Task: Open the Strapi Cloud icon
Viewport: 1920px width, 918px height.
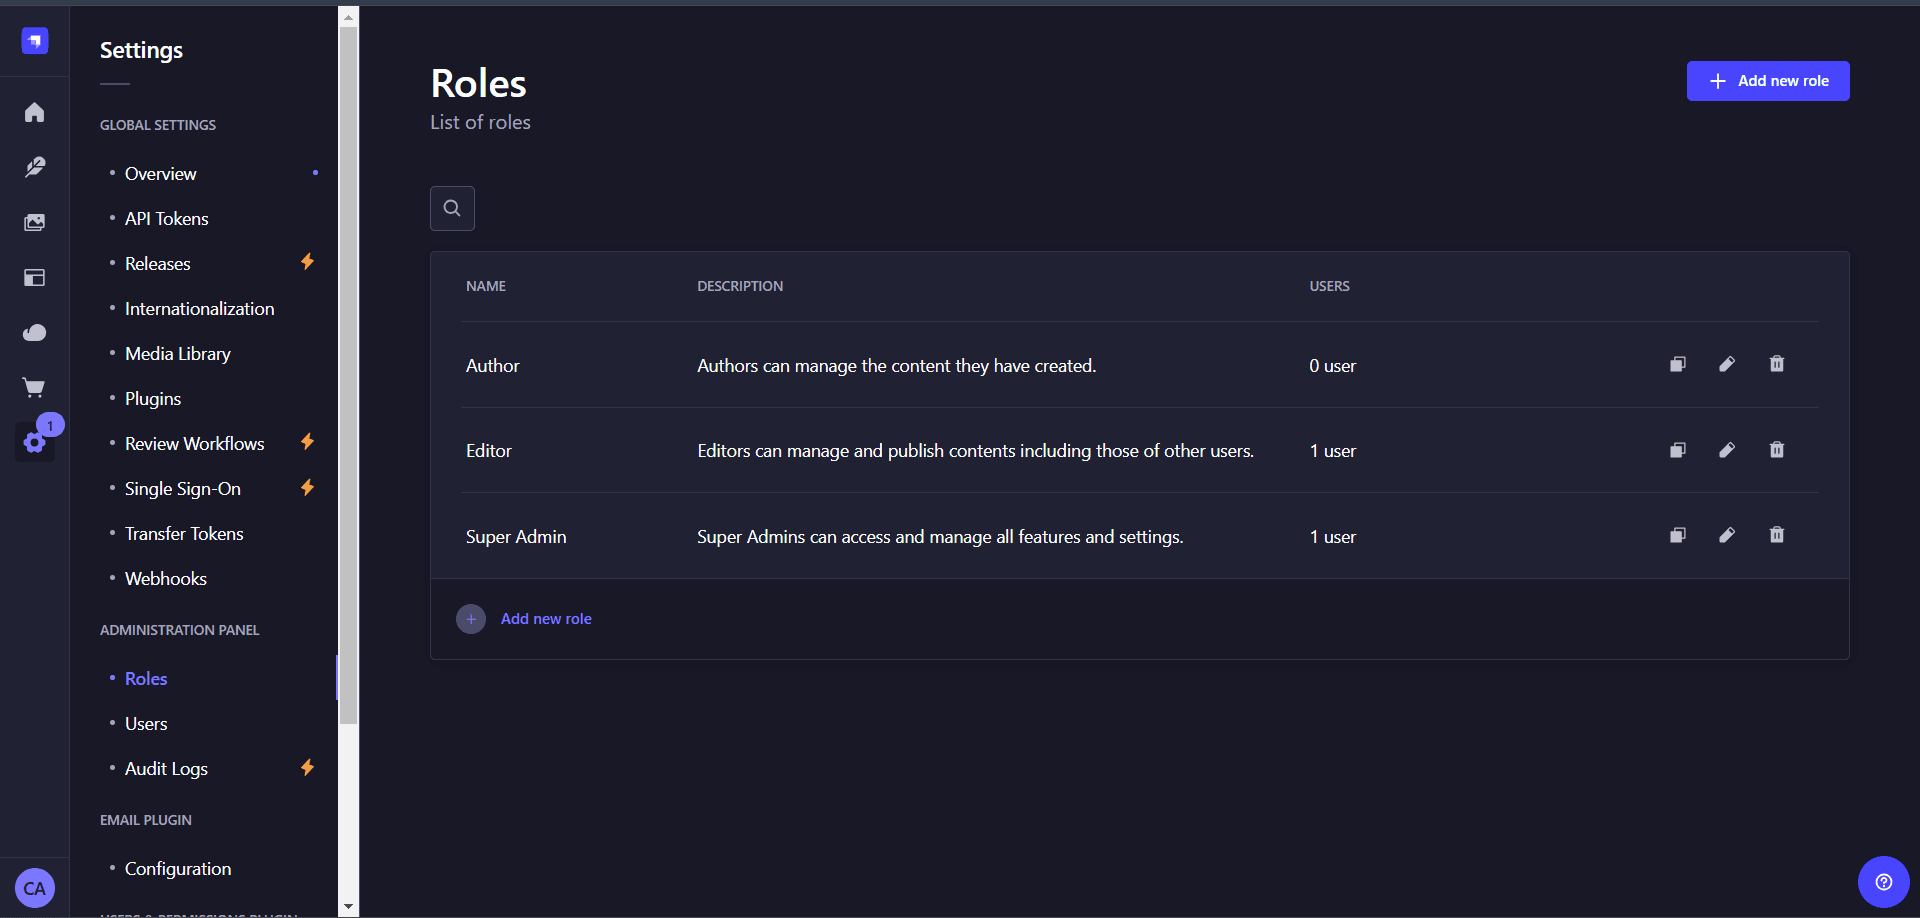Action: point(35,332)
